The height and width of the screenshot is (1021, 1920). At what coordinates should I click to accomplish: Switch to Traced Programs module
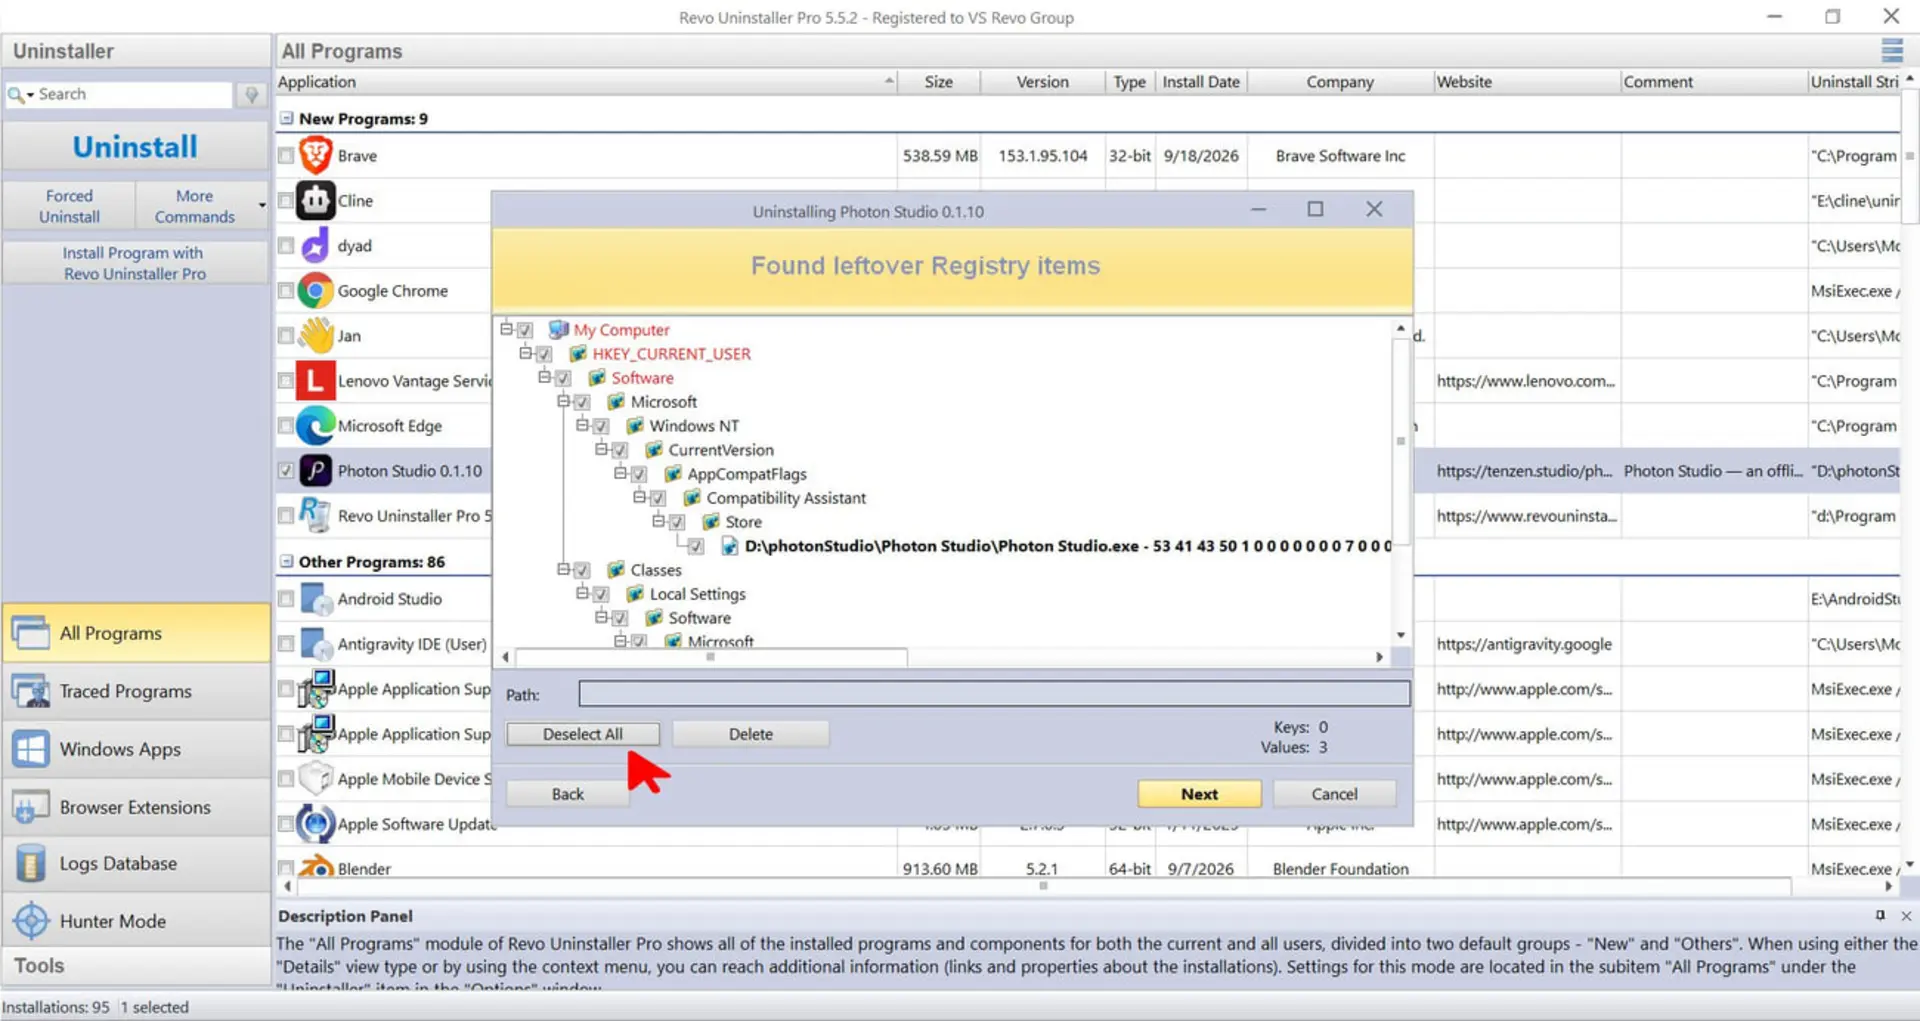pyautogui.click(x=136, y=691)
